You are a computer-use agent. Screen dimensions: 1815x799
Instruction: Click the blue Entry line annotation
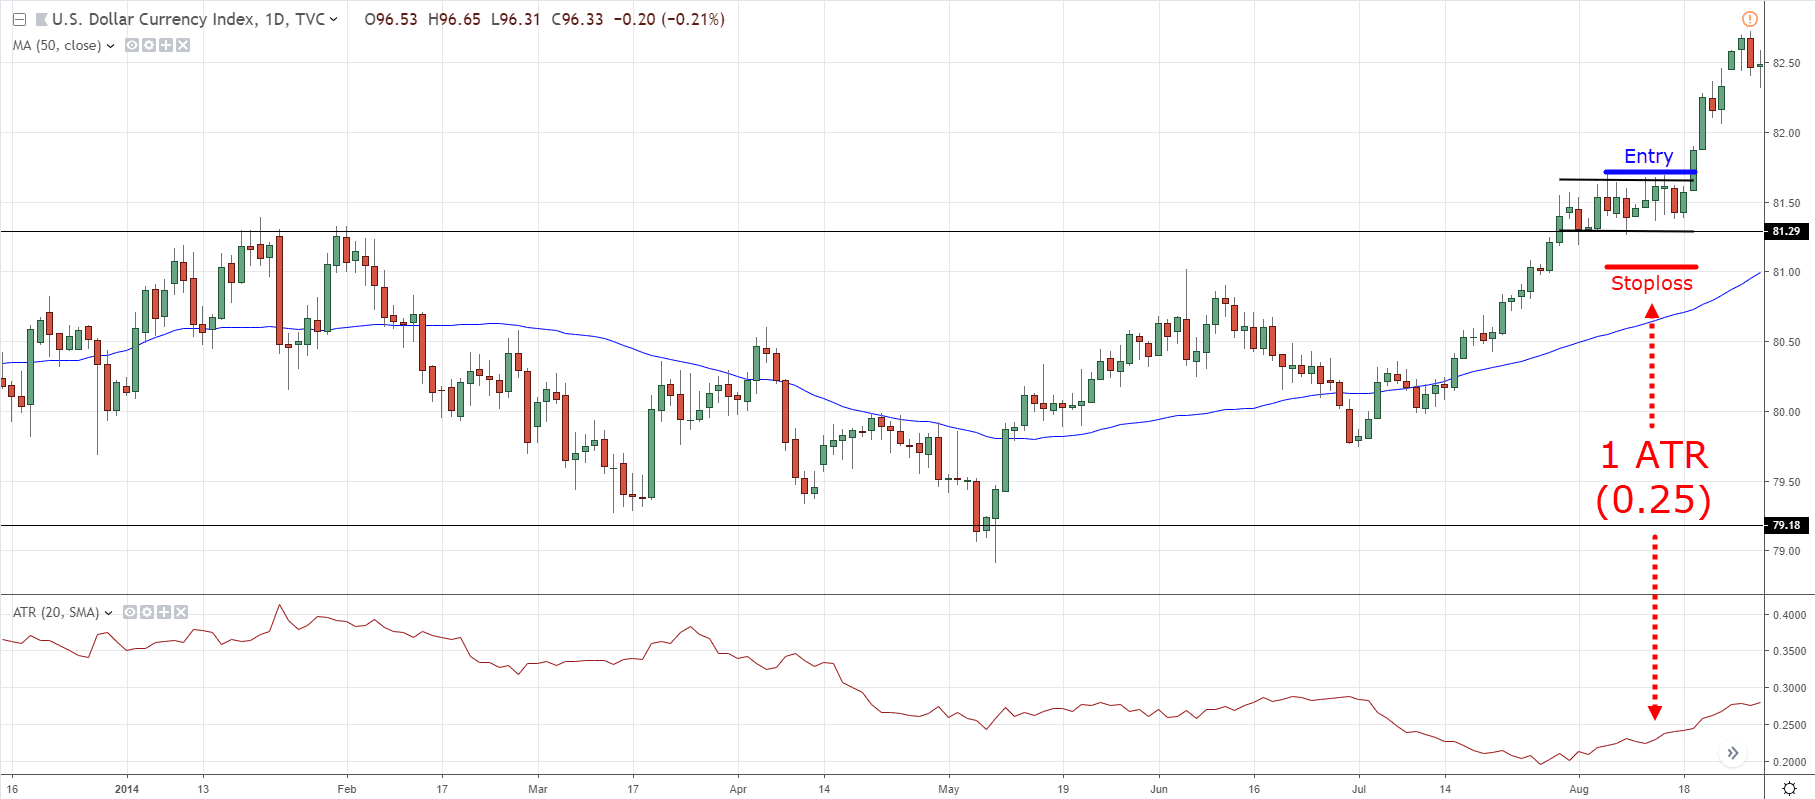point(1650,172)
